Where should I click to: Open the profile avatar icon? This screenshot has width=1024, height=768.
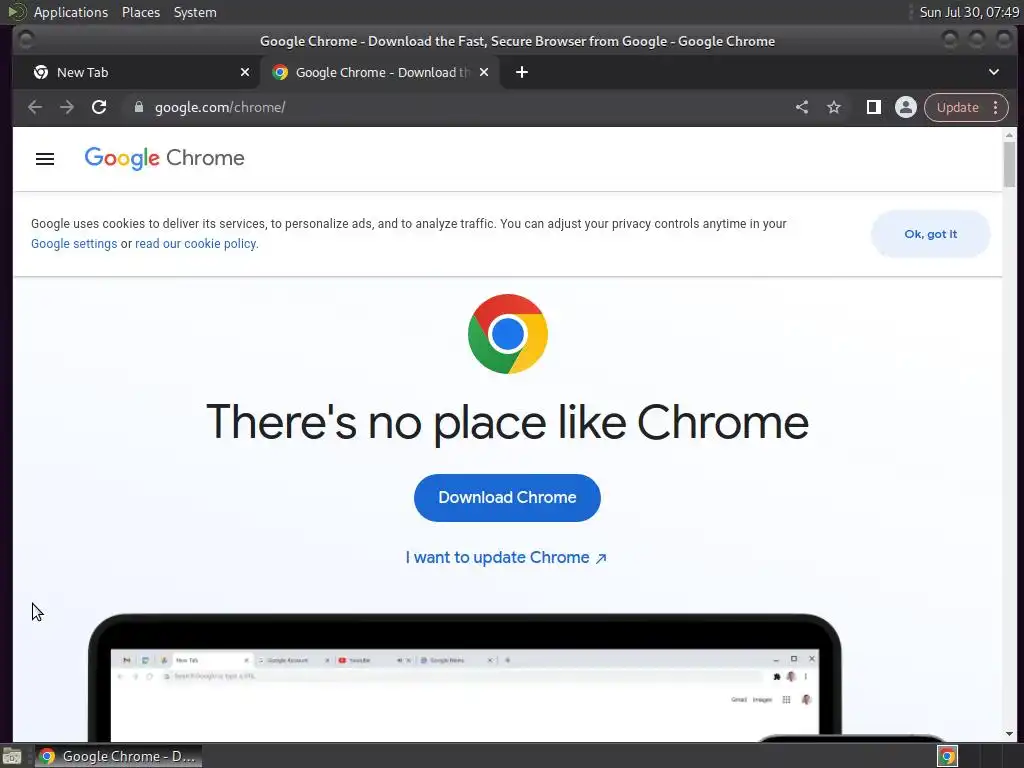tap(906, 107)
